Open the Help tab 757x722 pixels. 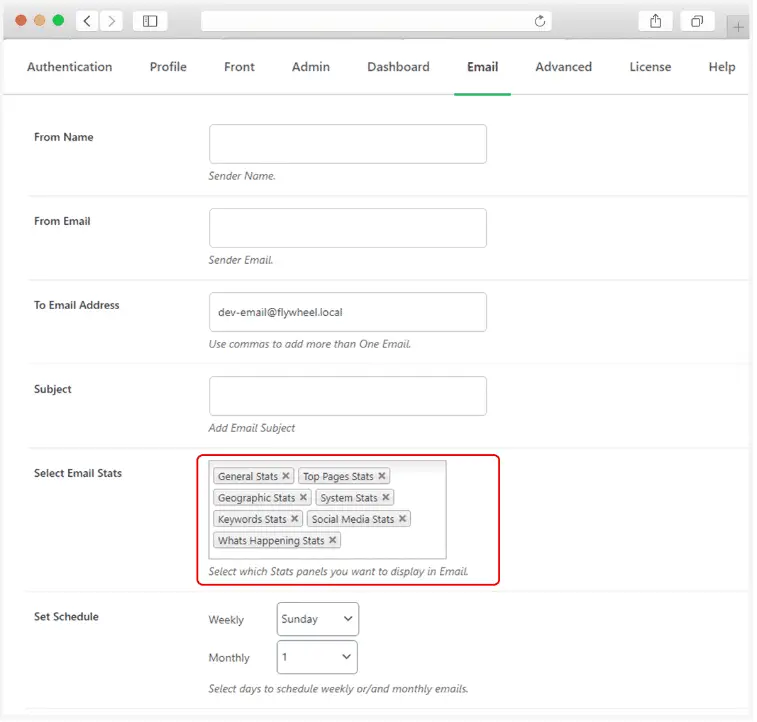[x=722, y=67]
